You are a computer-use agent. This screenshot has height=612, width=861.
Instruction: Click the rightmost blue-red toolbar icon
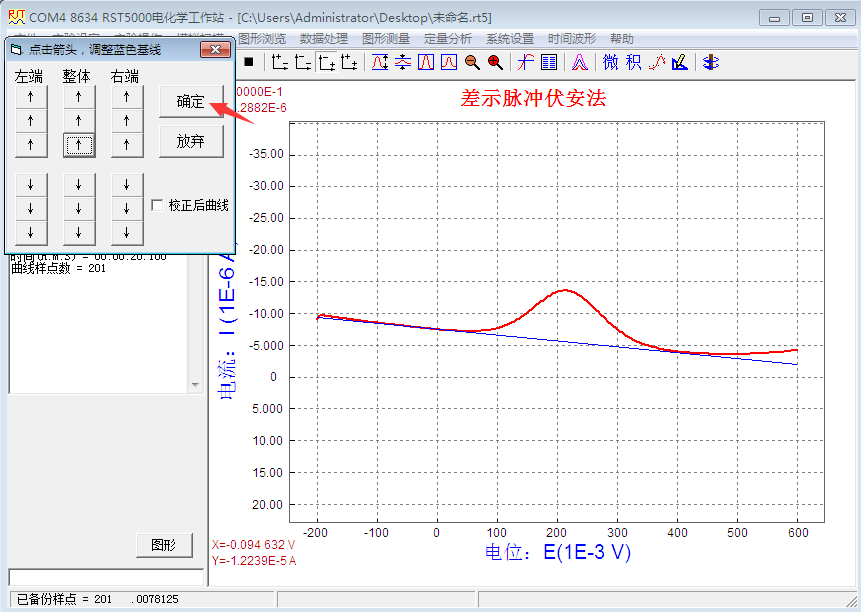coord(710,62)
